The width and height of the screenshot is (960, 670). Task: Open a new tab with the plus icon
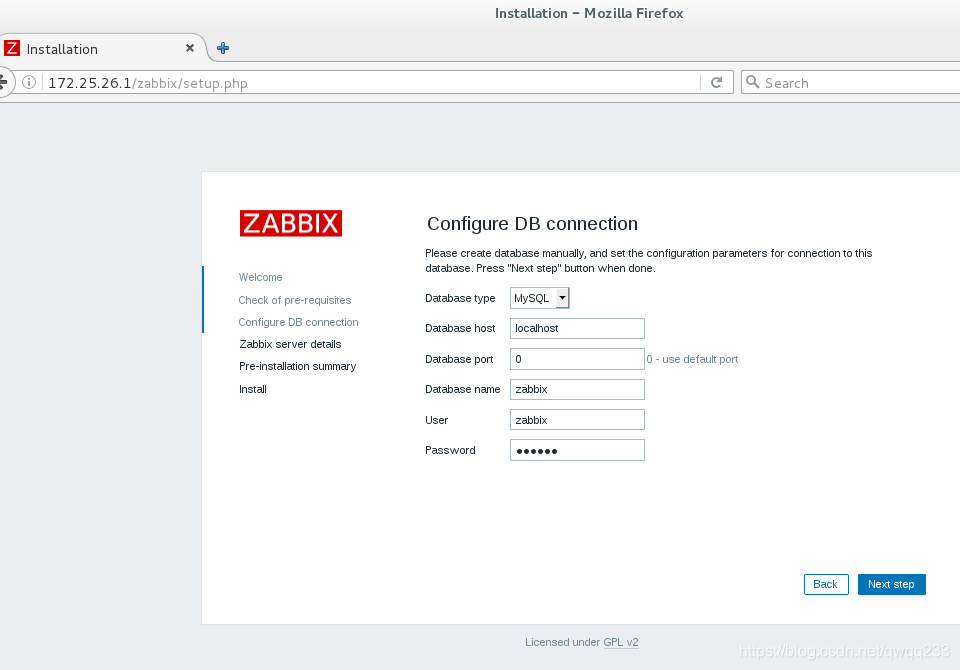pyautogui.click(x=223, y=48)
